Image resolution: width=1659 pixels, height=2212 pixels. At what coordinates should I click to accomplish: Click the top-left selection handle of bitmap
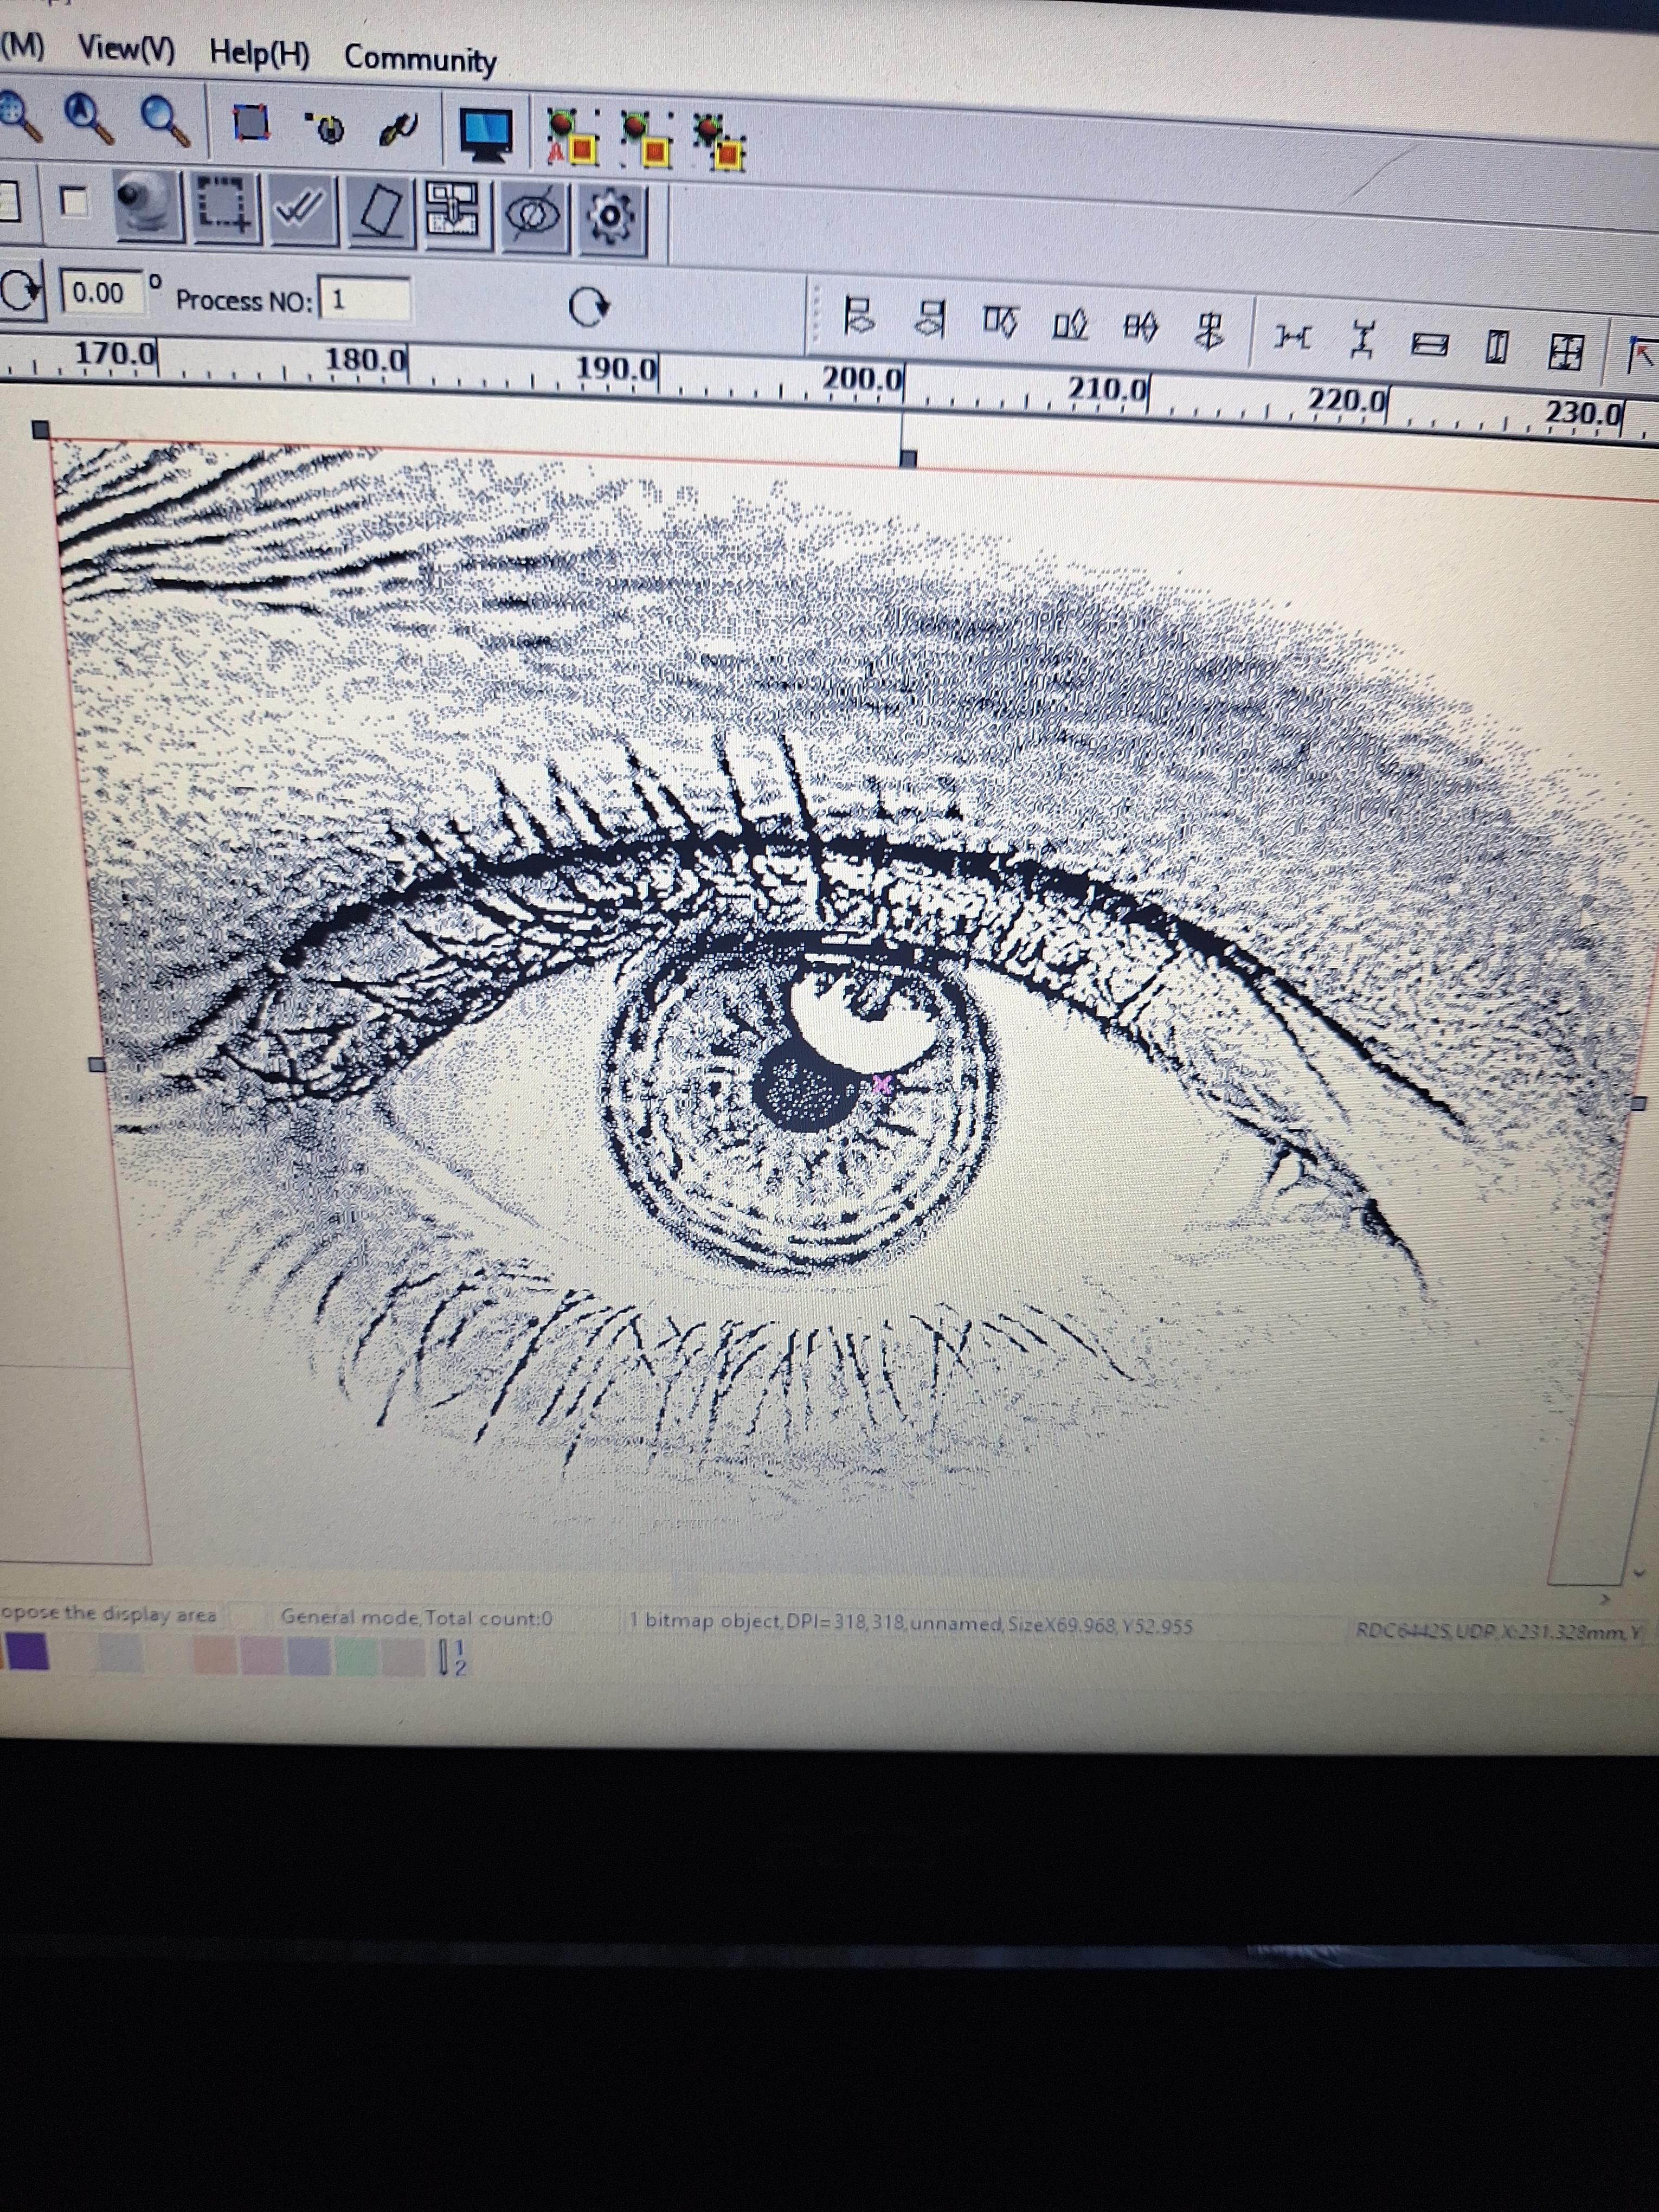tap(40, 430)
